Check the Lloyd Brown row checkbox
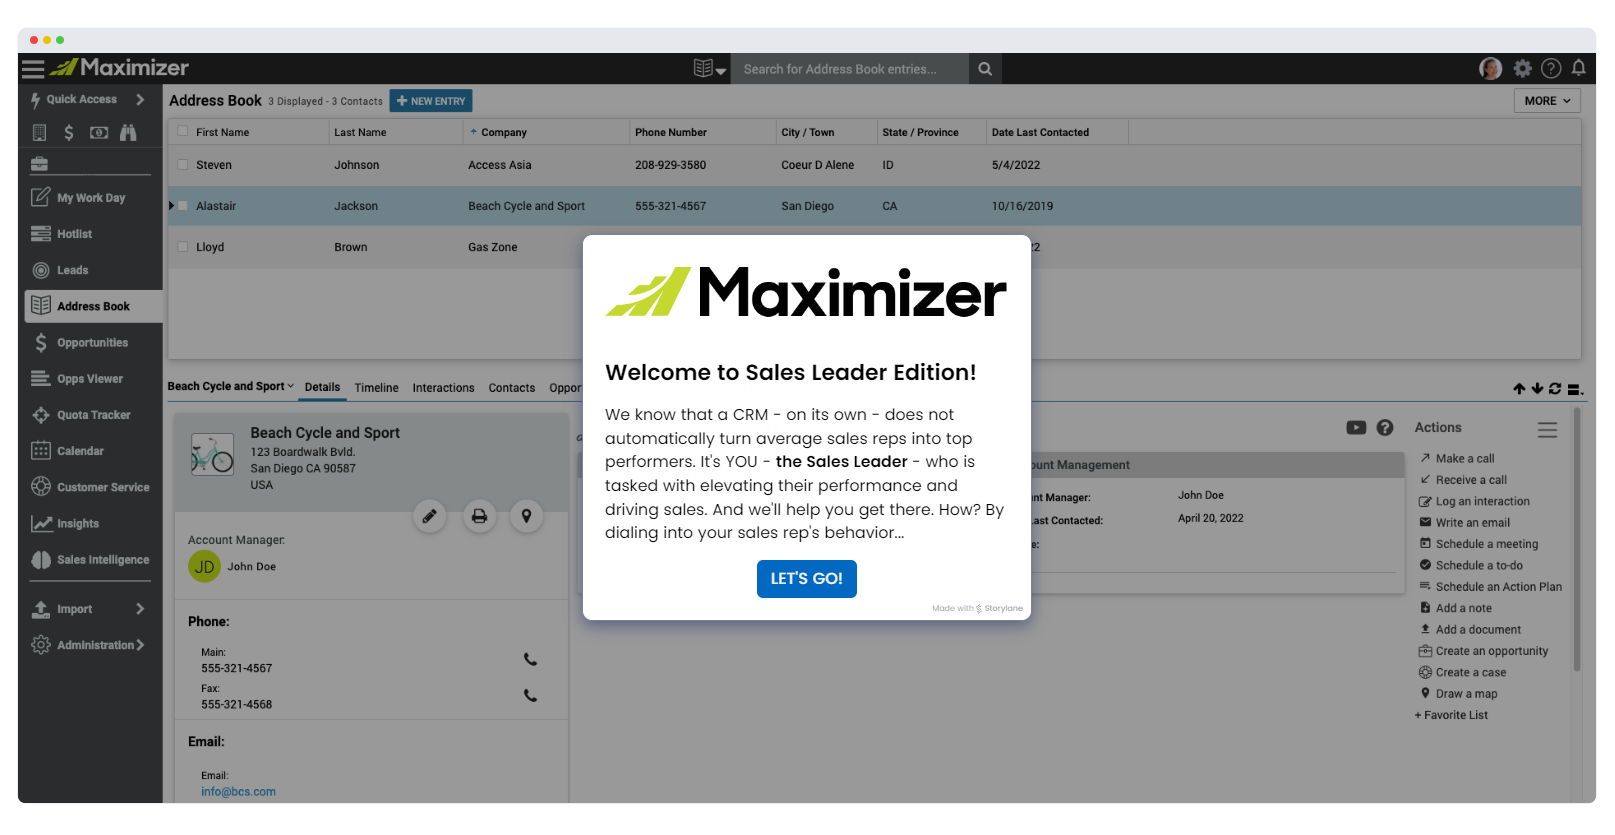 [183, 246]
